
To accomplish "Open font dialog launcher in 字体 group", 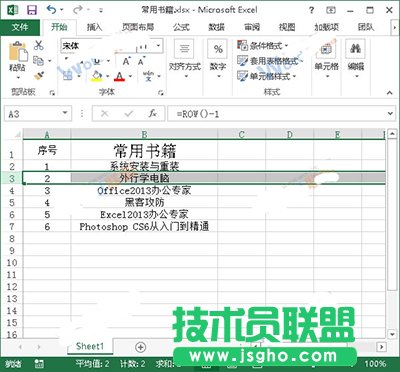I will pos(161,93).
